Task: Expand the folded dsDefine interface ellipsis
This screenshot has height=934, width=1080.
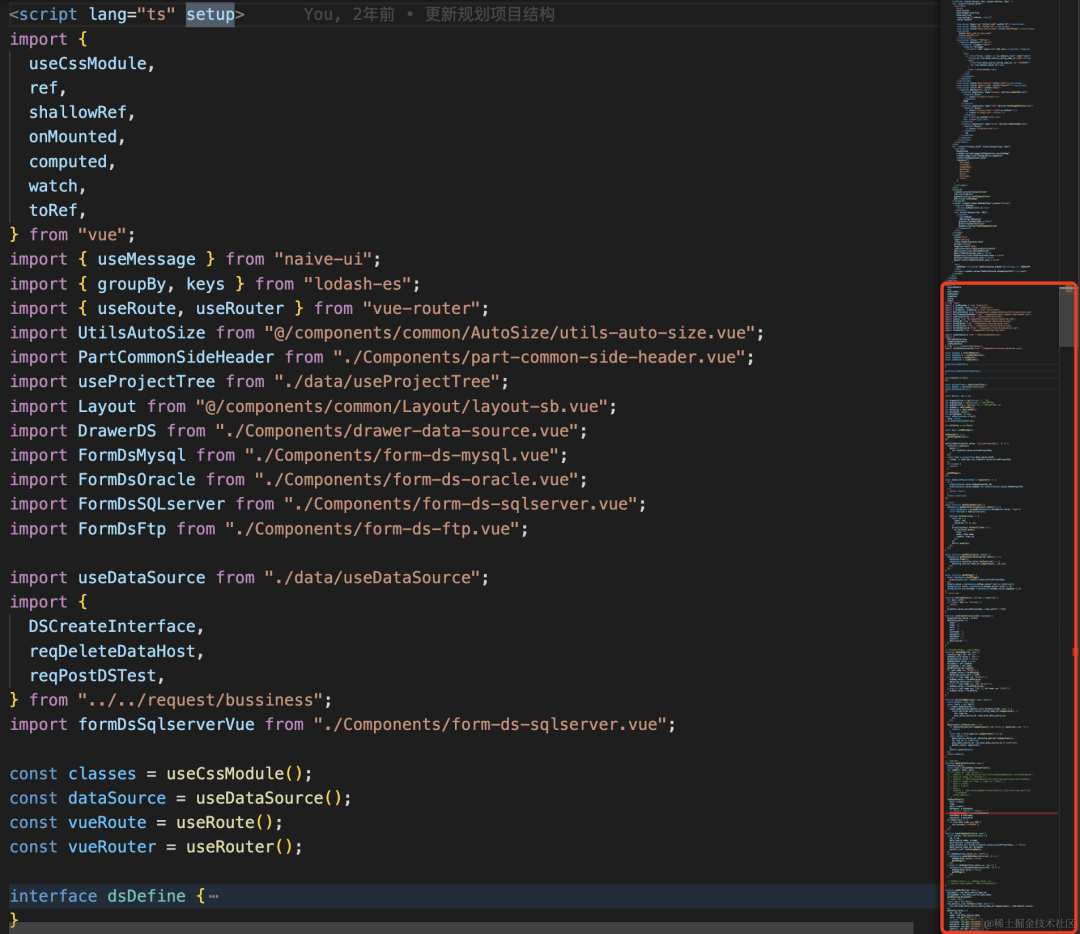Action: (x=214, y=896)
